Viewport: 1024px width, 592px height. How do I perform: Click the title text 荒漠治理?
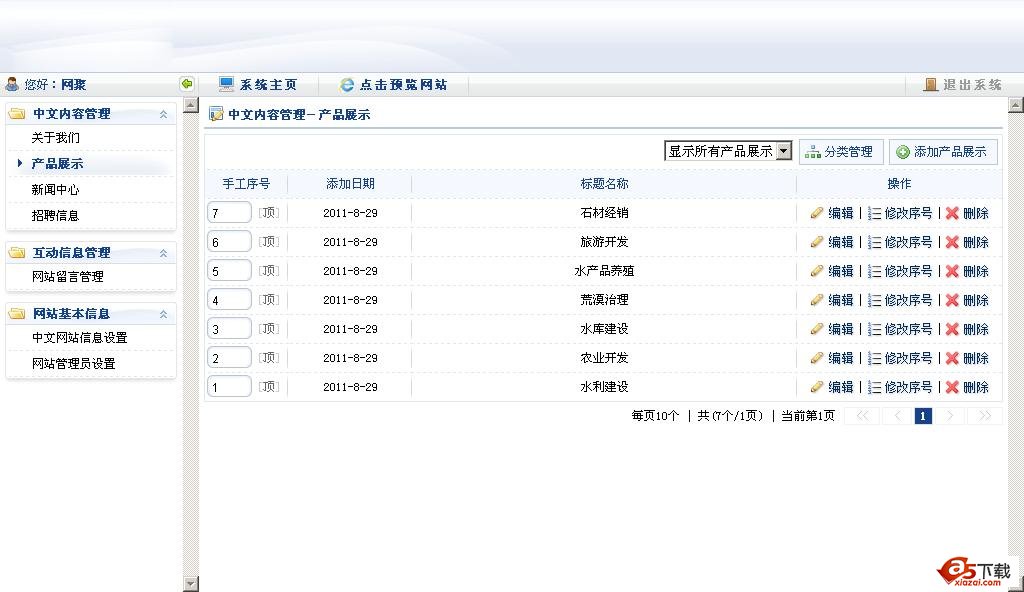point(604,300)
